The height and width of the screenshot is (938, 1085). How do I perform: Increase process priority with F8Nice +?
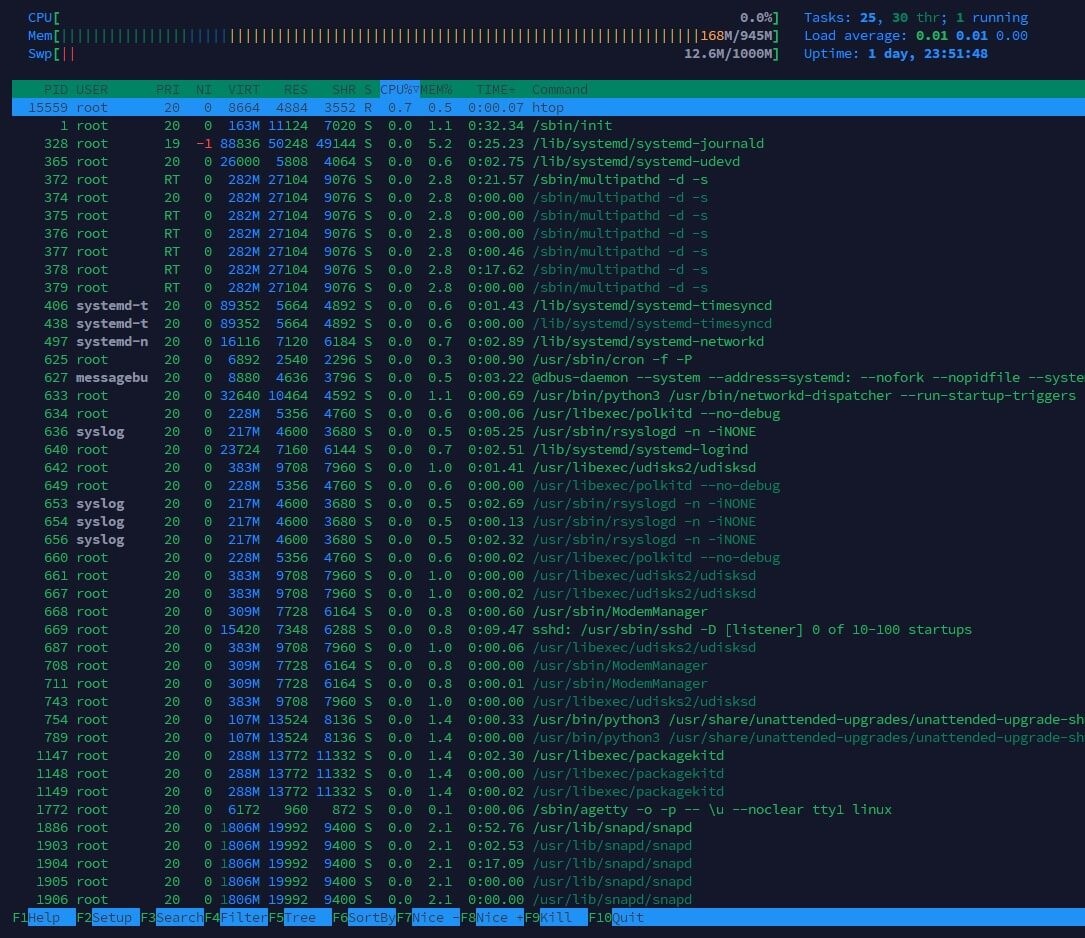pos(490,917)
